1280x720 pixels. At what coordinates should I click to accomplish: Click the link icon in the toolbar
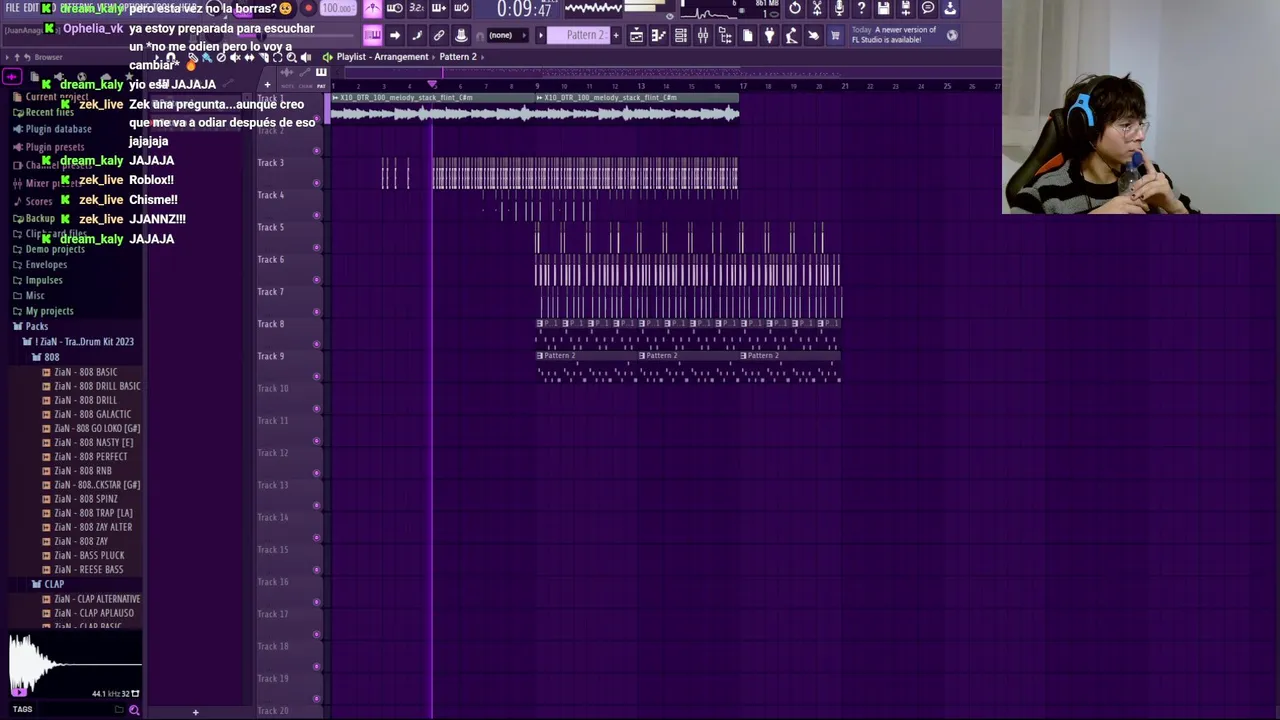(x=439, y=36)
